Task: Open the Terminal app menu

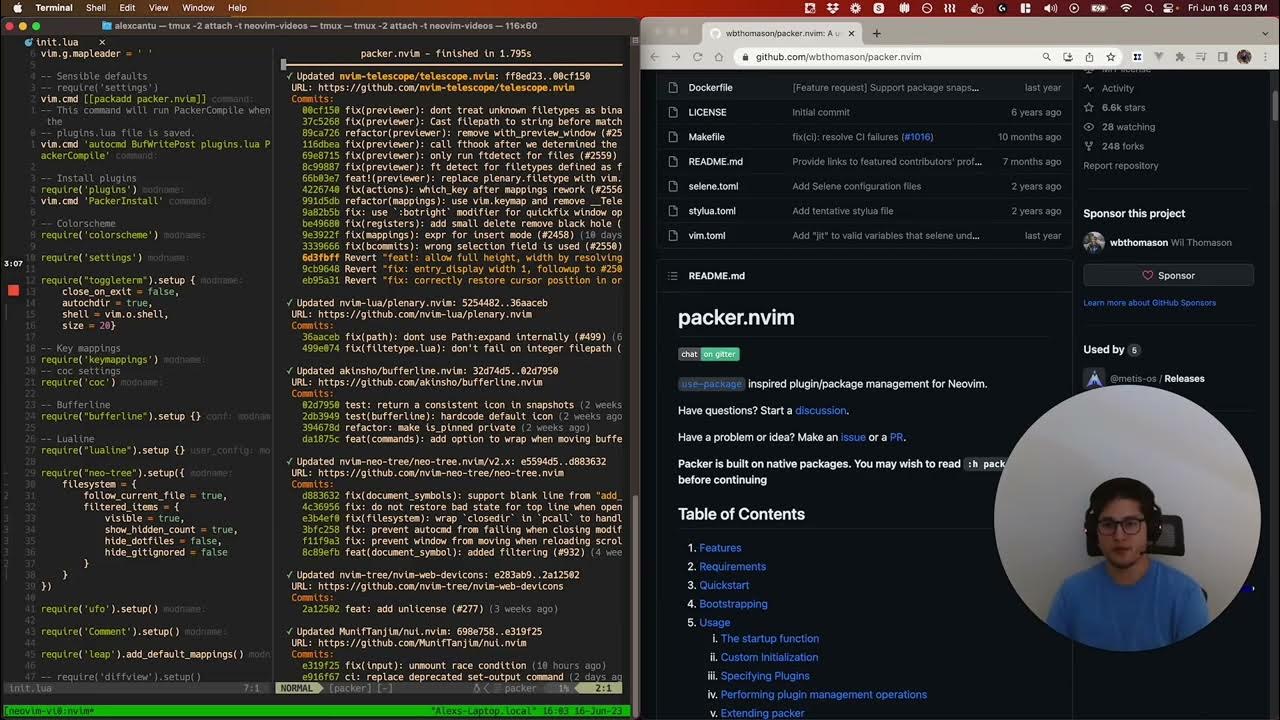Action: (x=54, y=8)
